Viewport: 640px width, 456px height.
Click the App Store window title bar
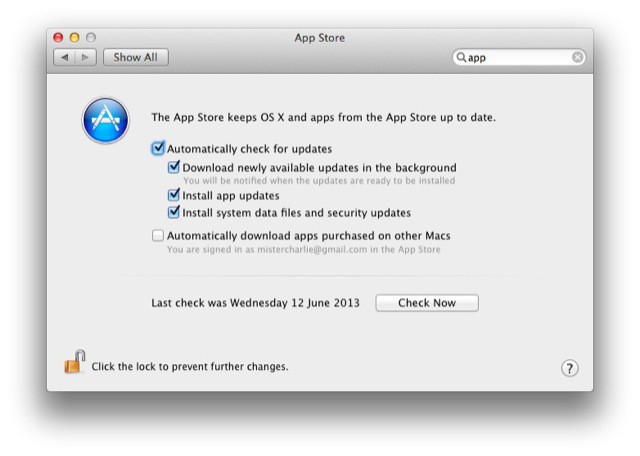[x=319, y=38]
